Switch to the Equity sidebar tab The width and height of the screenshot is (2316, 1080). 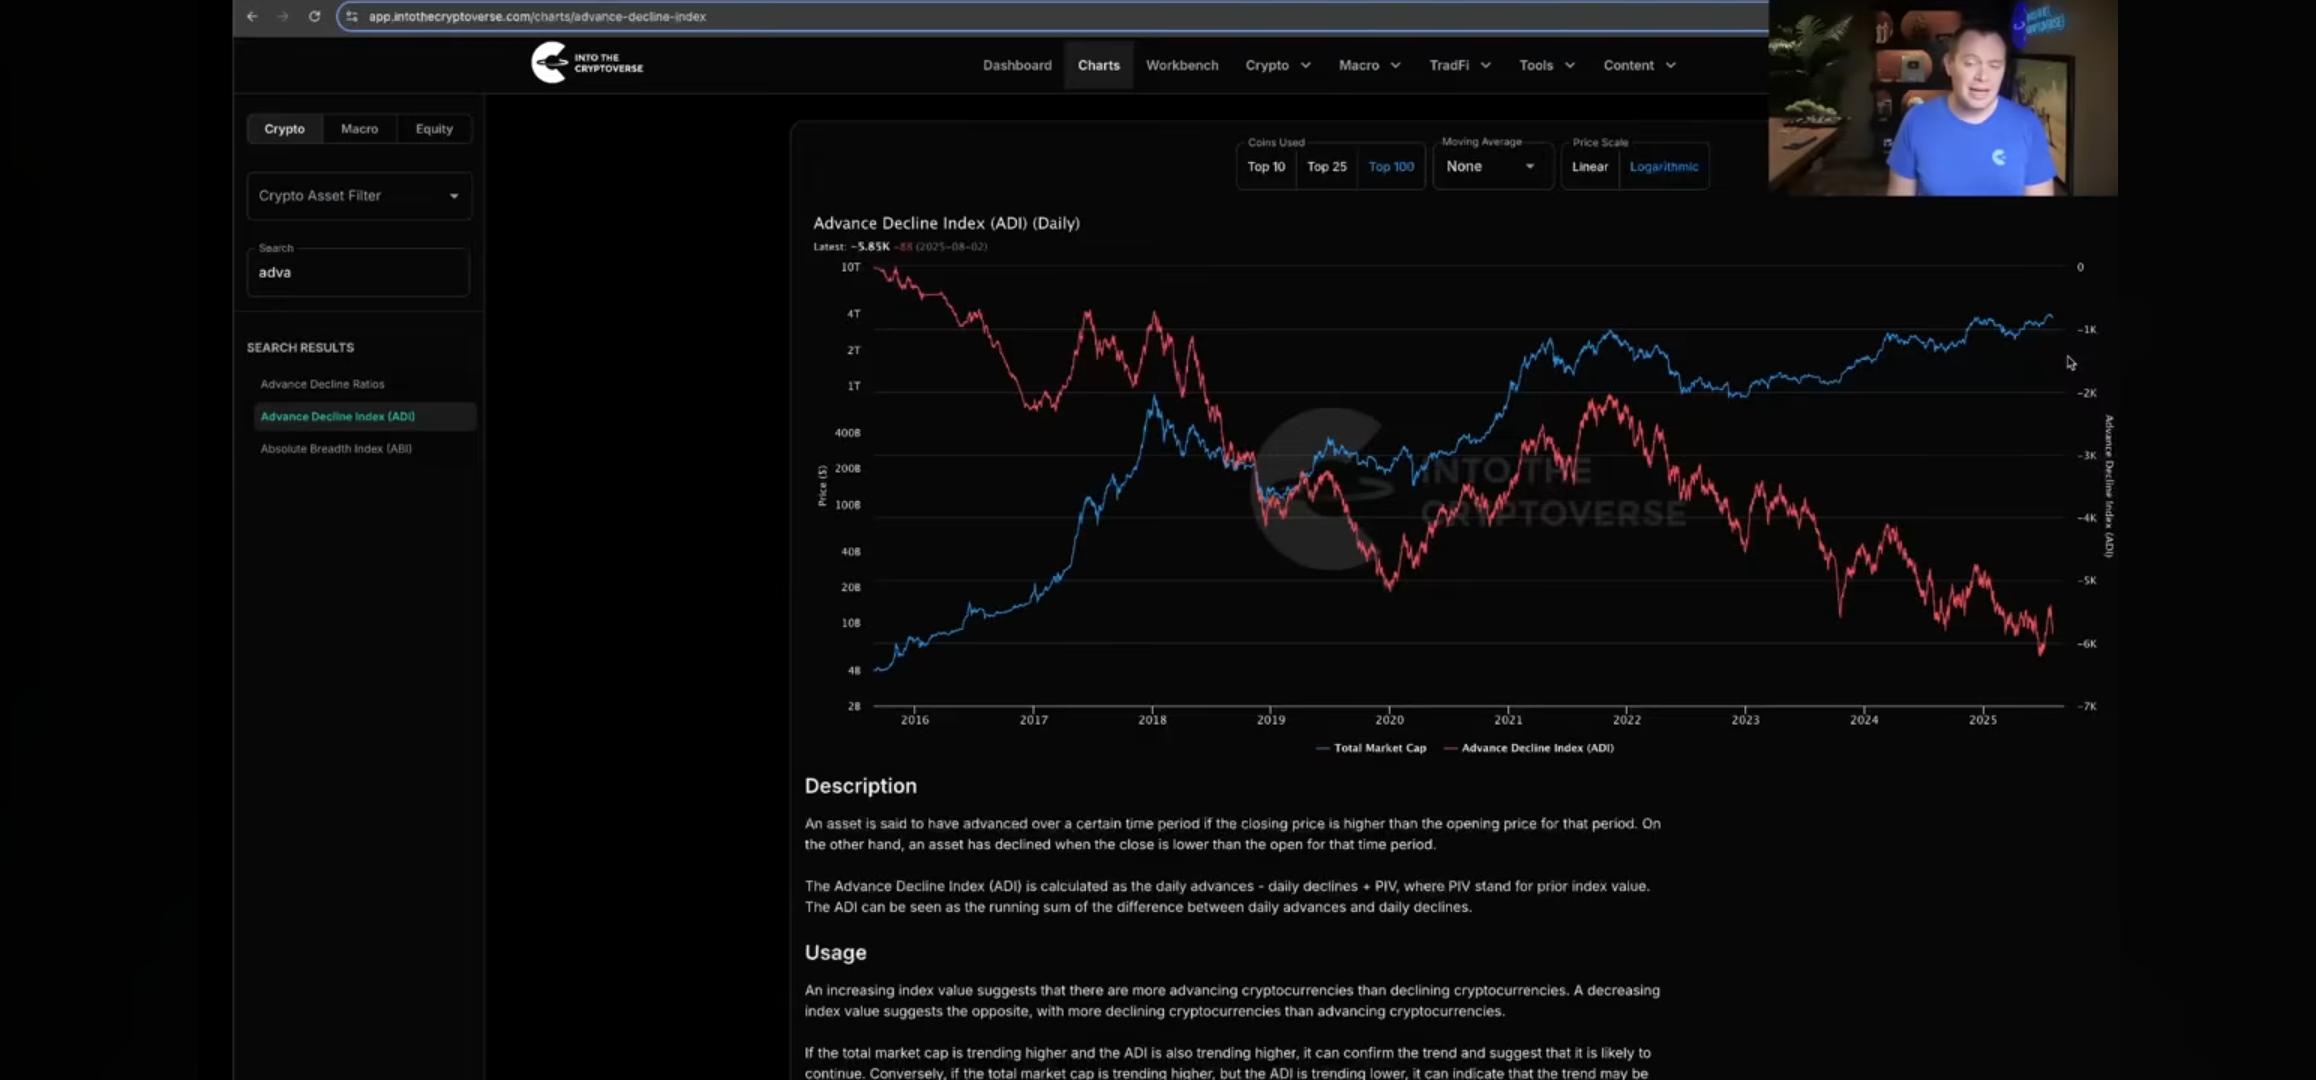434,129
